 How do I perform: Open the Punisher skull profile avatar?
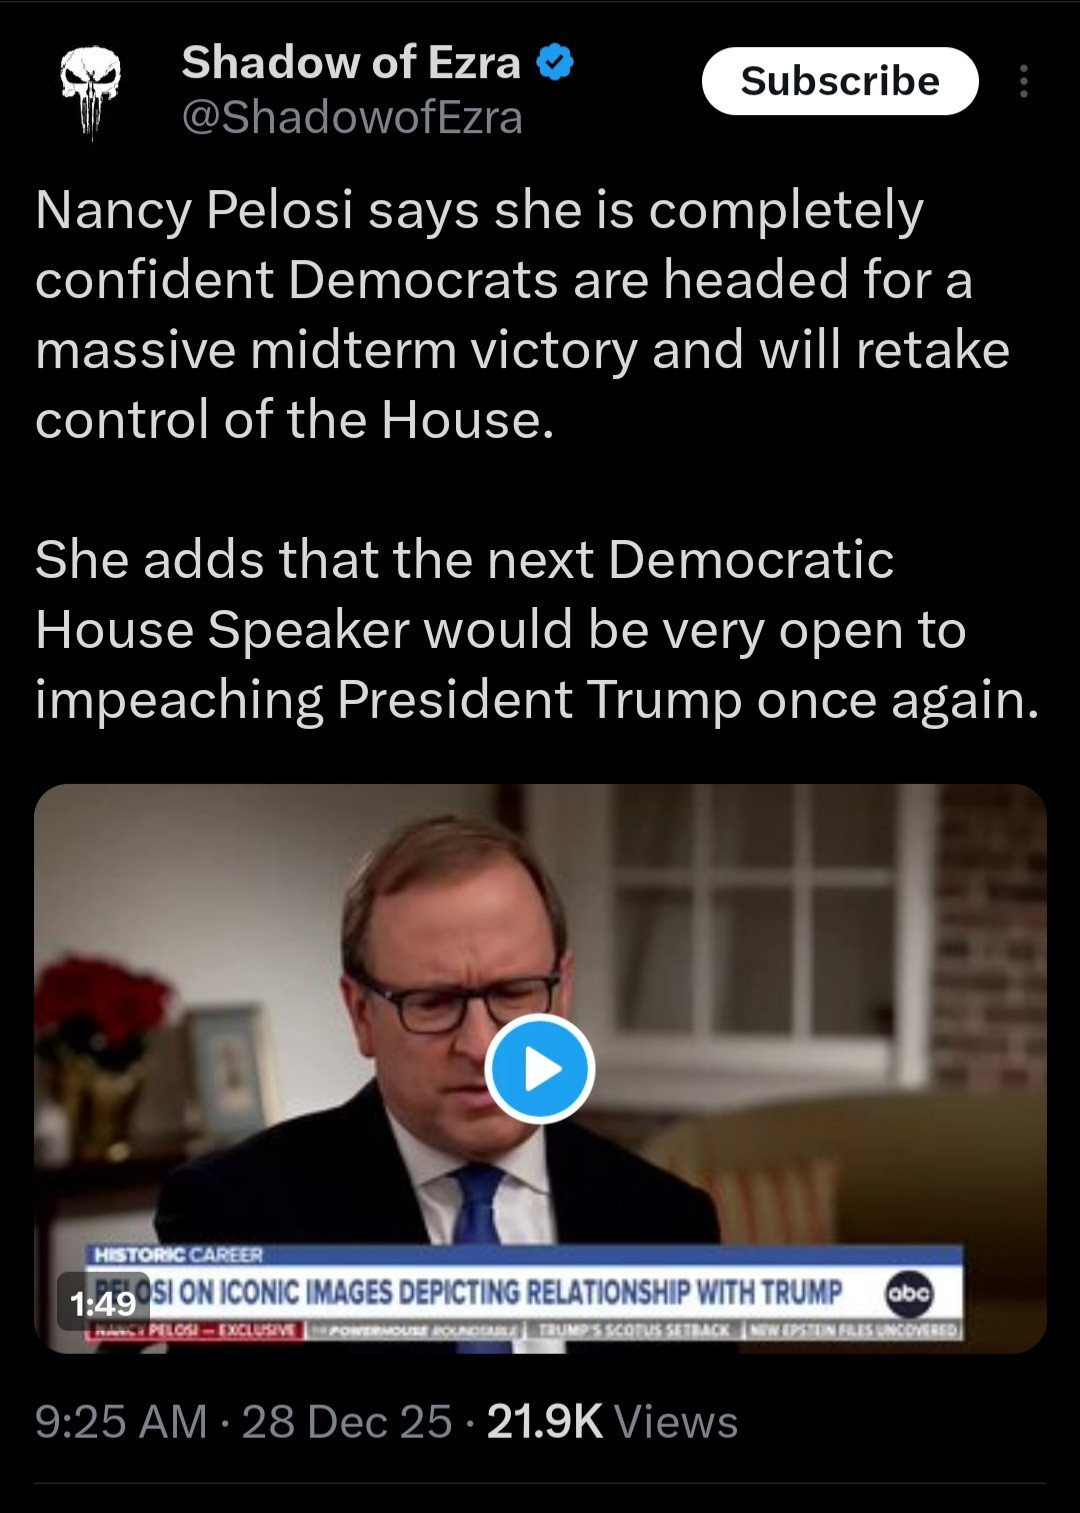pyautogui.click(x=91, y=92)
